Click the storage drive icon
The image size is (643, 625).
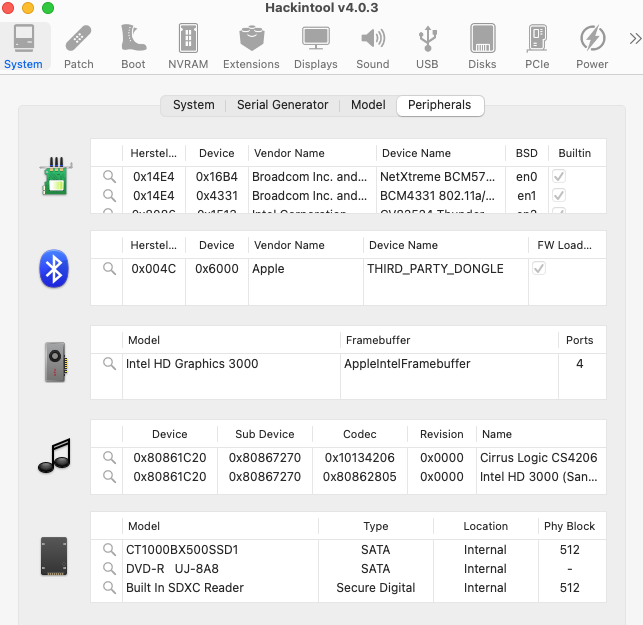(54, 556)
